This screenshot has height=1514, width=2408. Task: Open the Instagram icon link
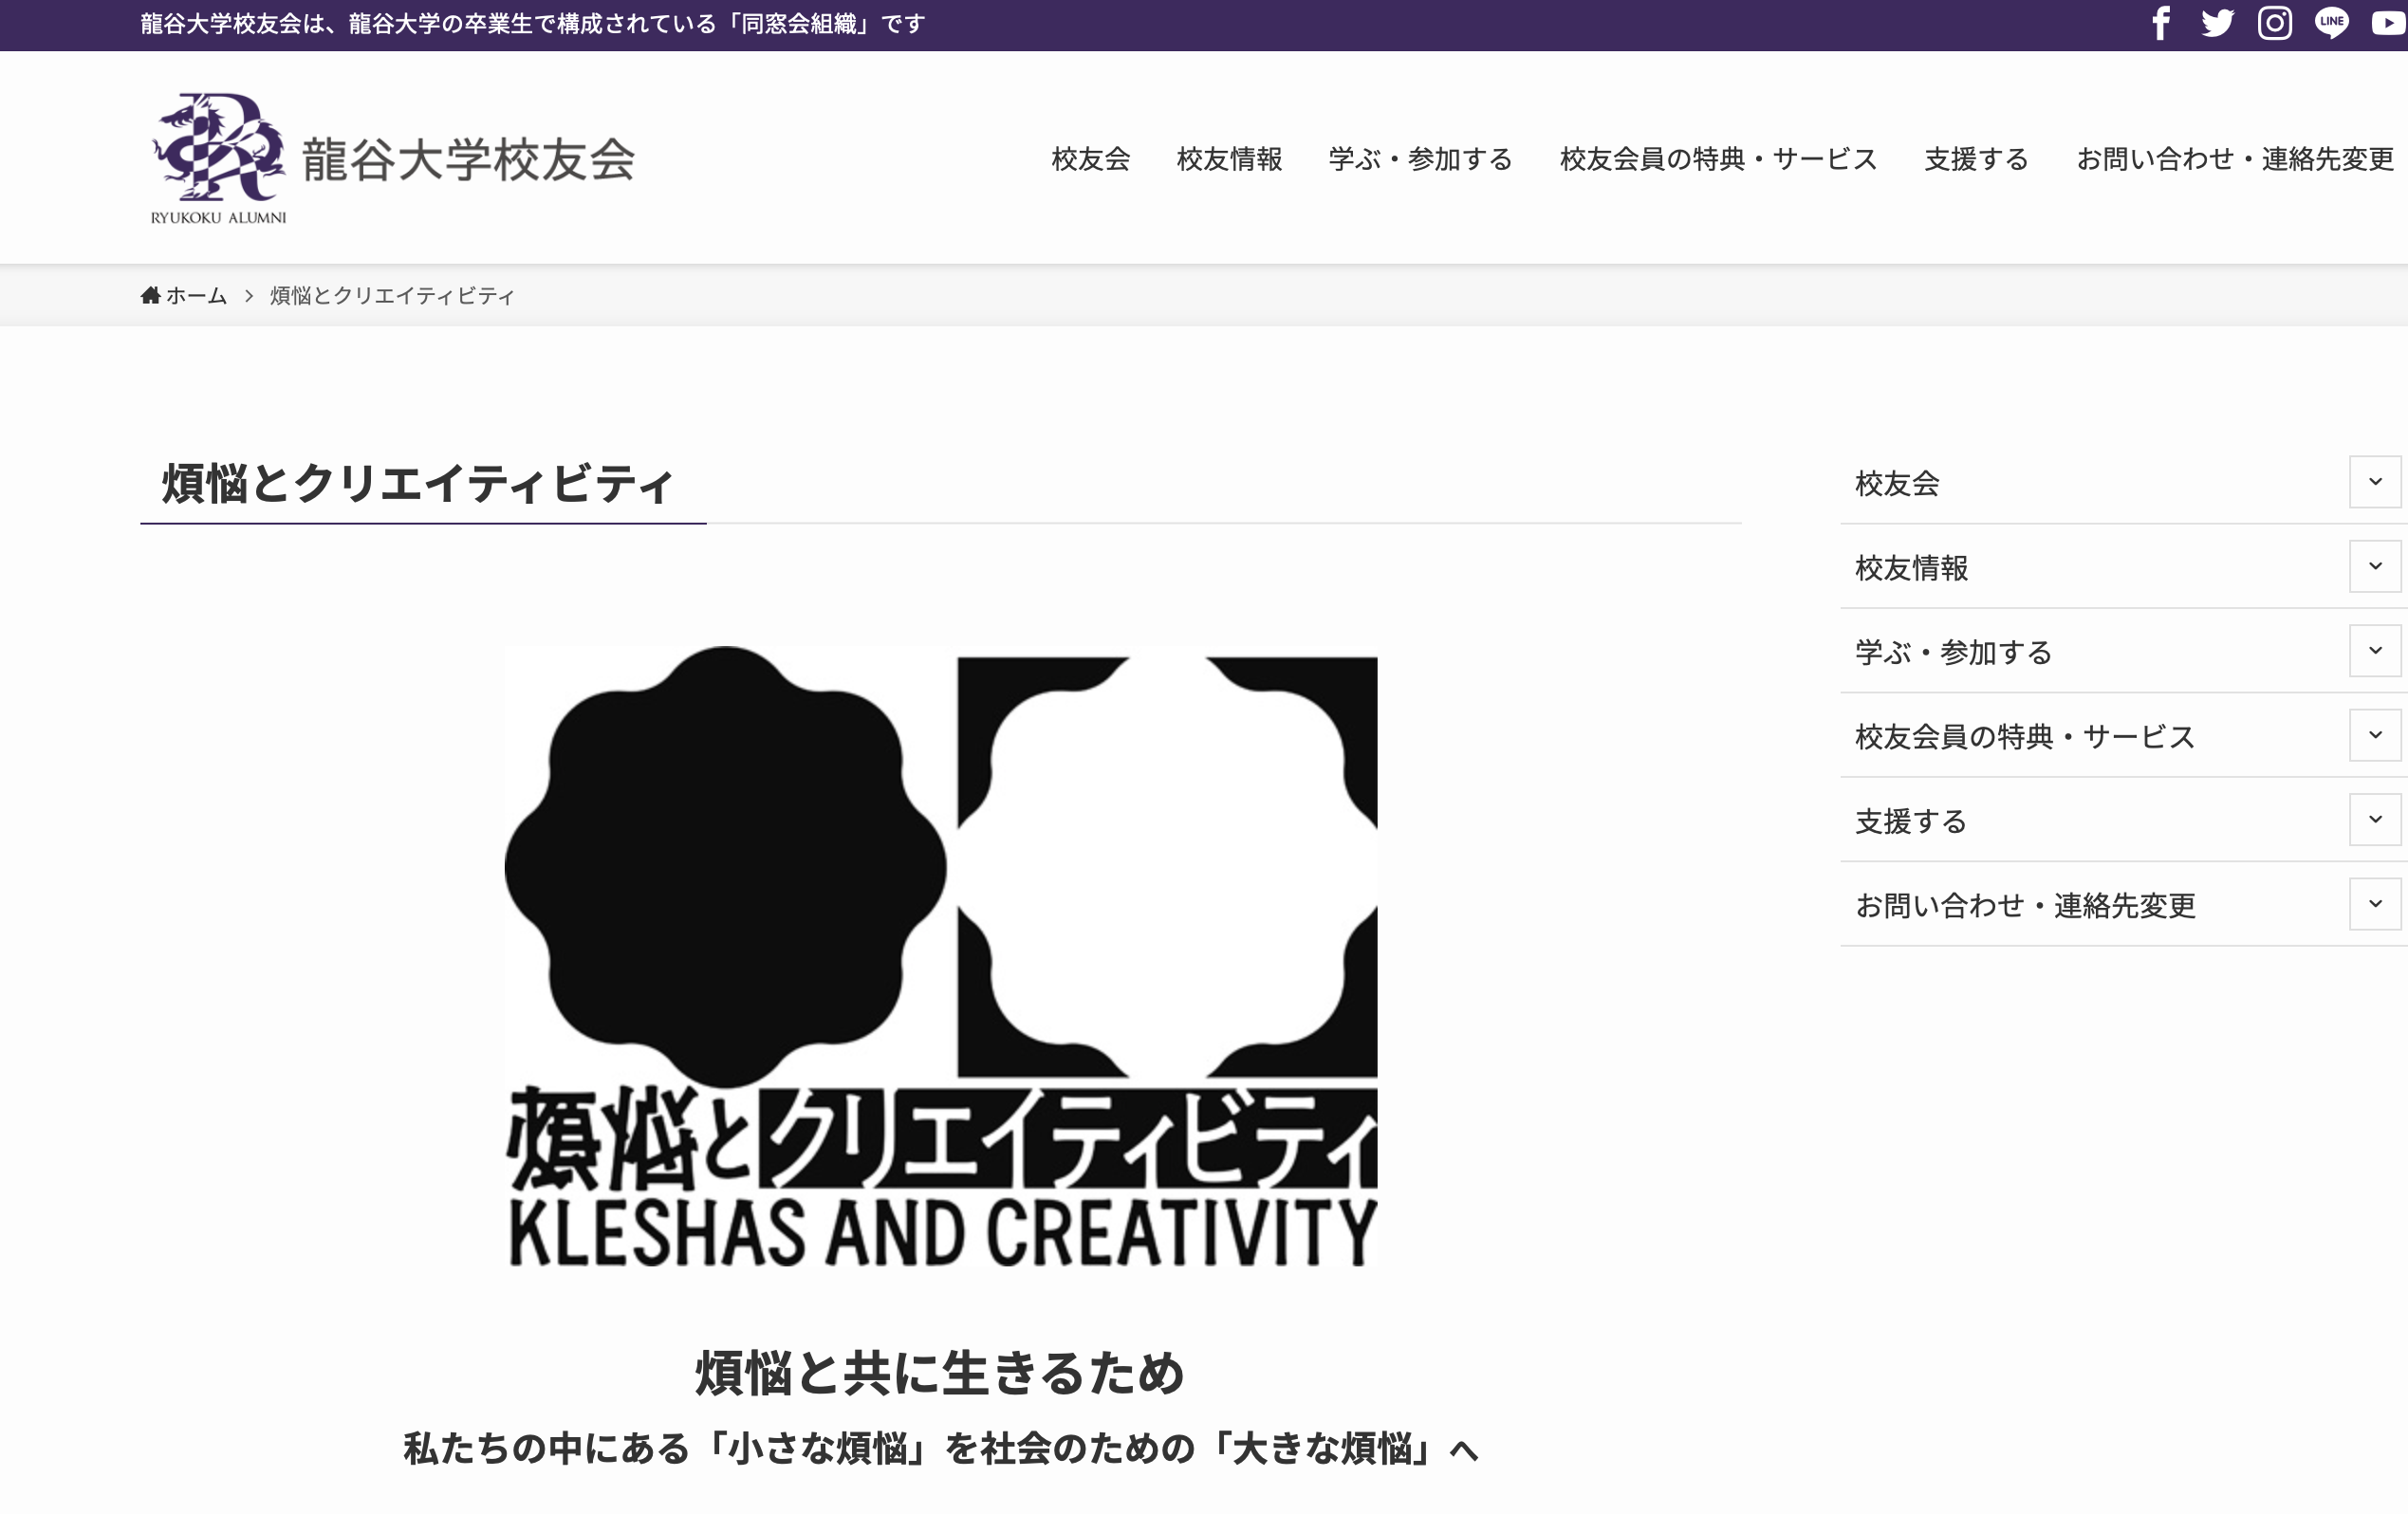coord(2275,23)
